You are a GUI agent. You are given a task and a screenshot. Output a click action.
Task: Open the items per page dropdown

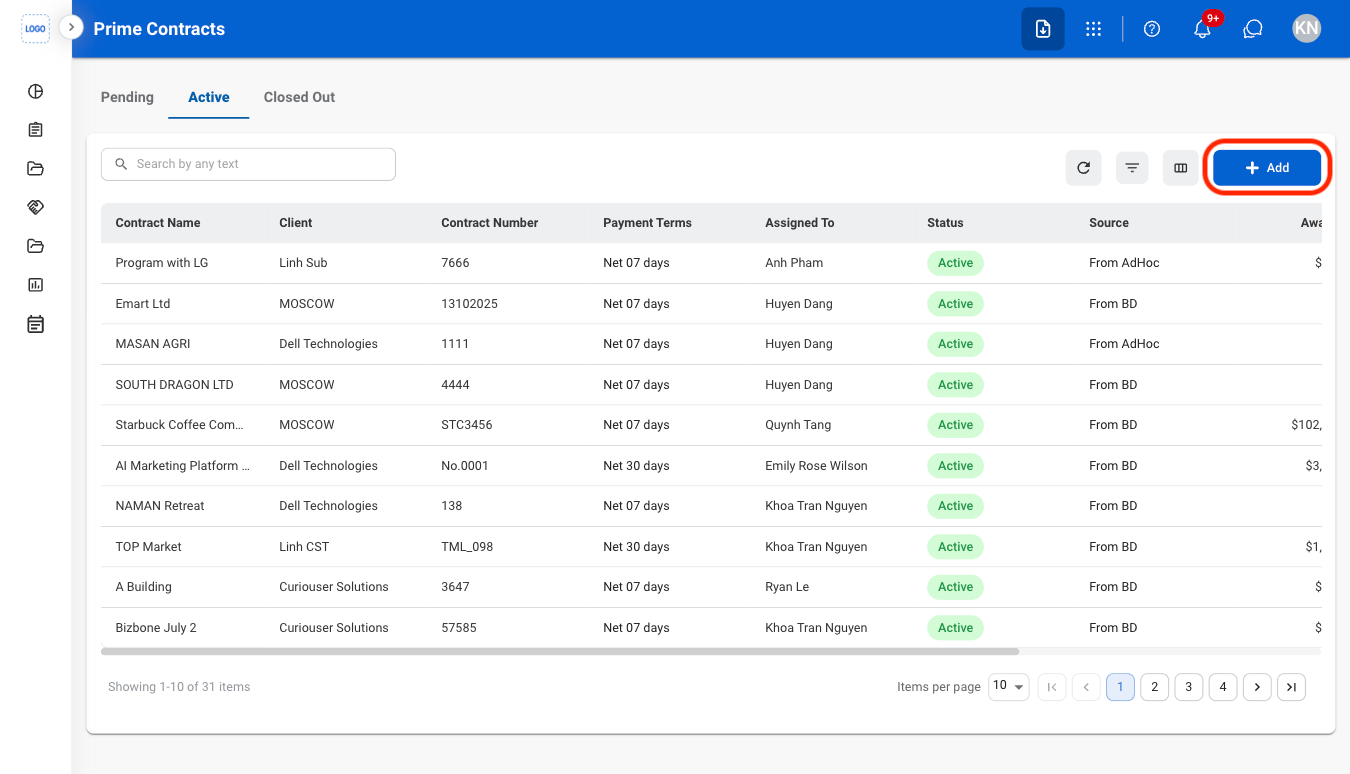[1009, 687]
